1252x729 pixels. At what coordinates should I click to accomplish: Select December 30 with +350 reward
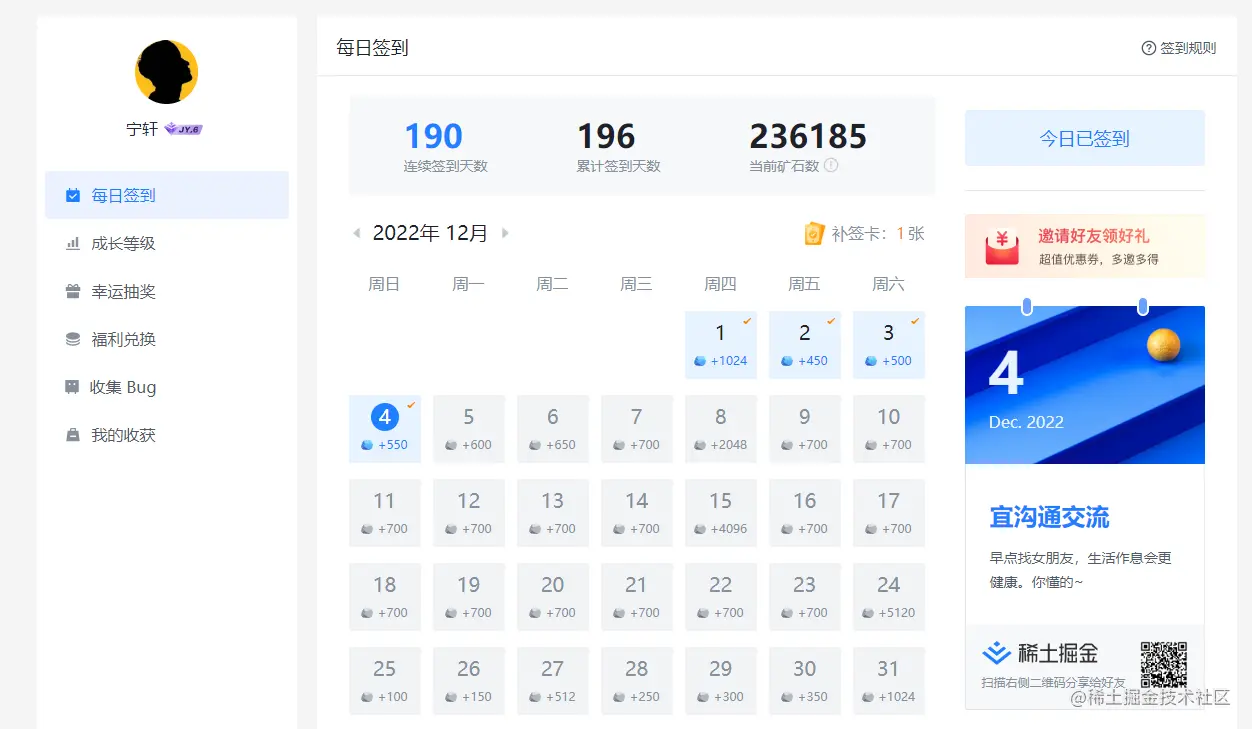point(805,681)
